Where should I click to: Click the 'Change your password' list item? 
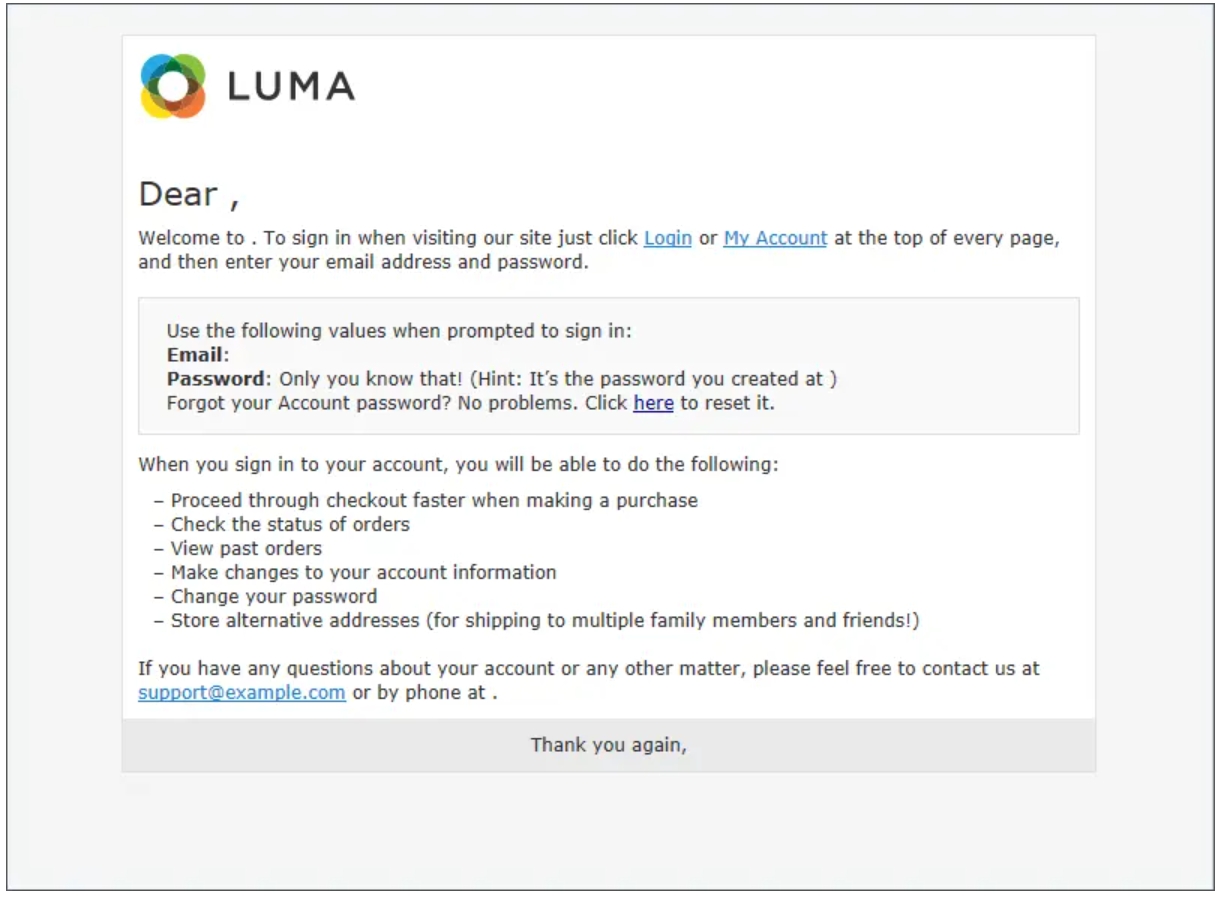pyautogui.click(x=266, y=597)
